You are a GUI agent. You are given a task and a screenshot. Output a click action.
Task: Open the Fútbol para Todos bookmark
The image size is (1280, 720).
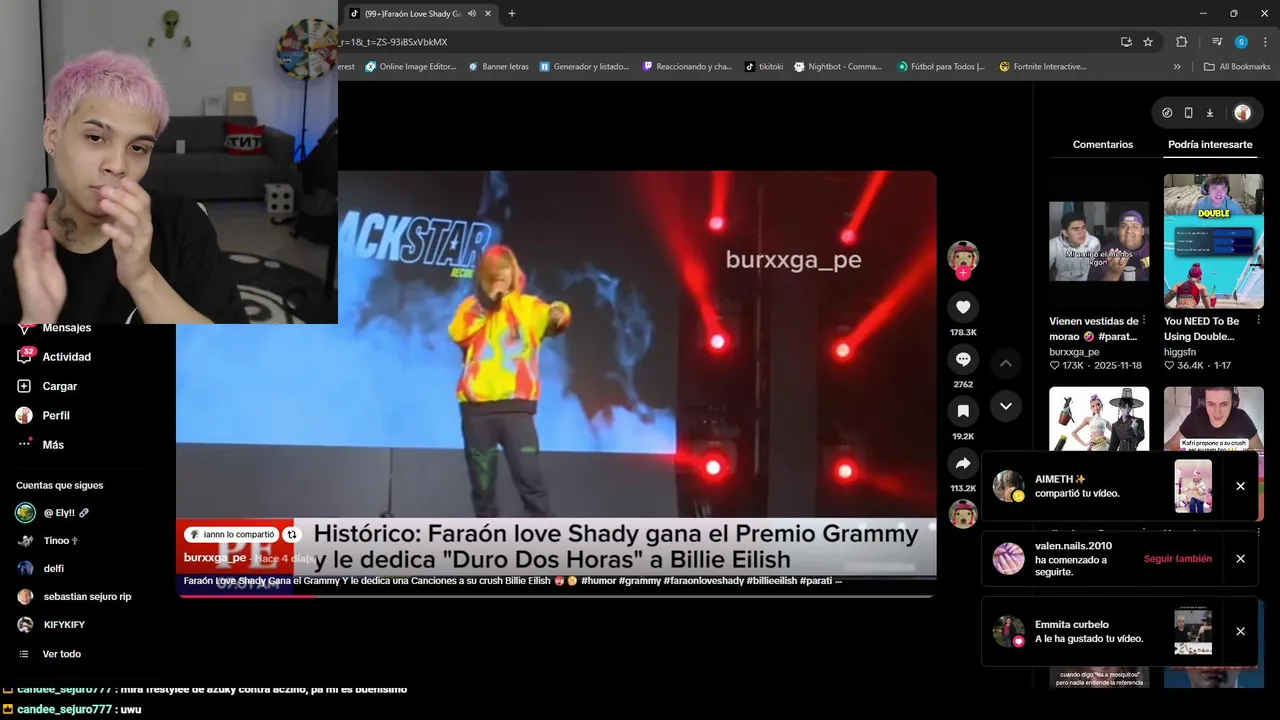(x=941, y=67)
